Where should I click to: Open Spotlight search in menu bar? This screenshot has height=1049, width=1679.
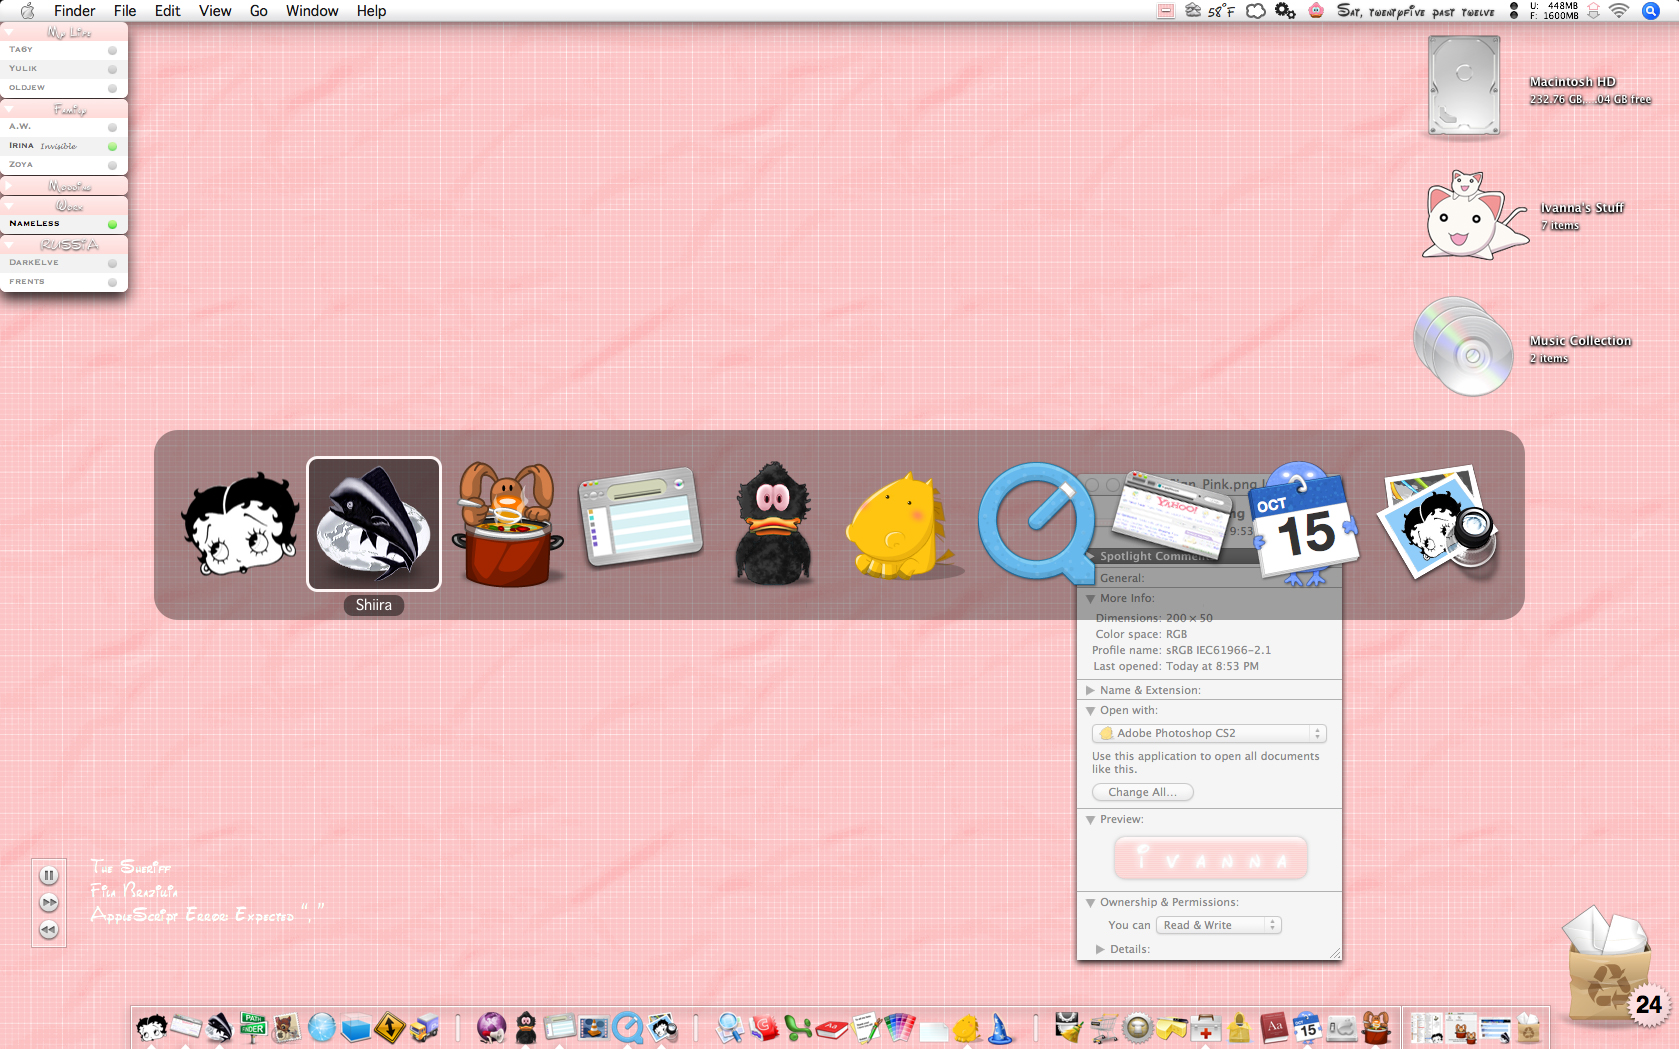(1651, 11)
